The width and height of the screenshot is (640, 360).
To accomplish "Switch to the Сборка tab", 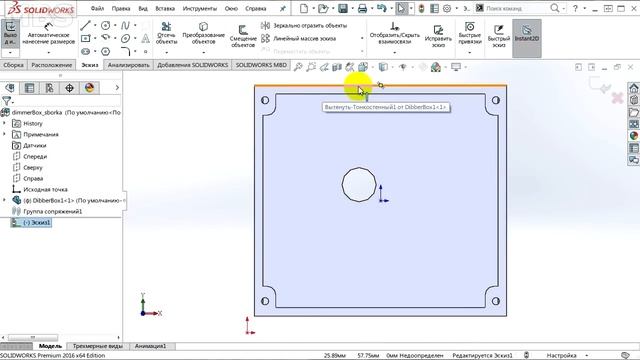I will (x=13, y=65).
